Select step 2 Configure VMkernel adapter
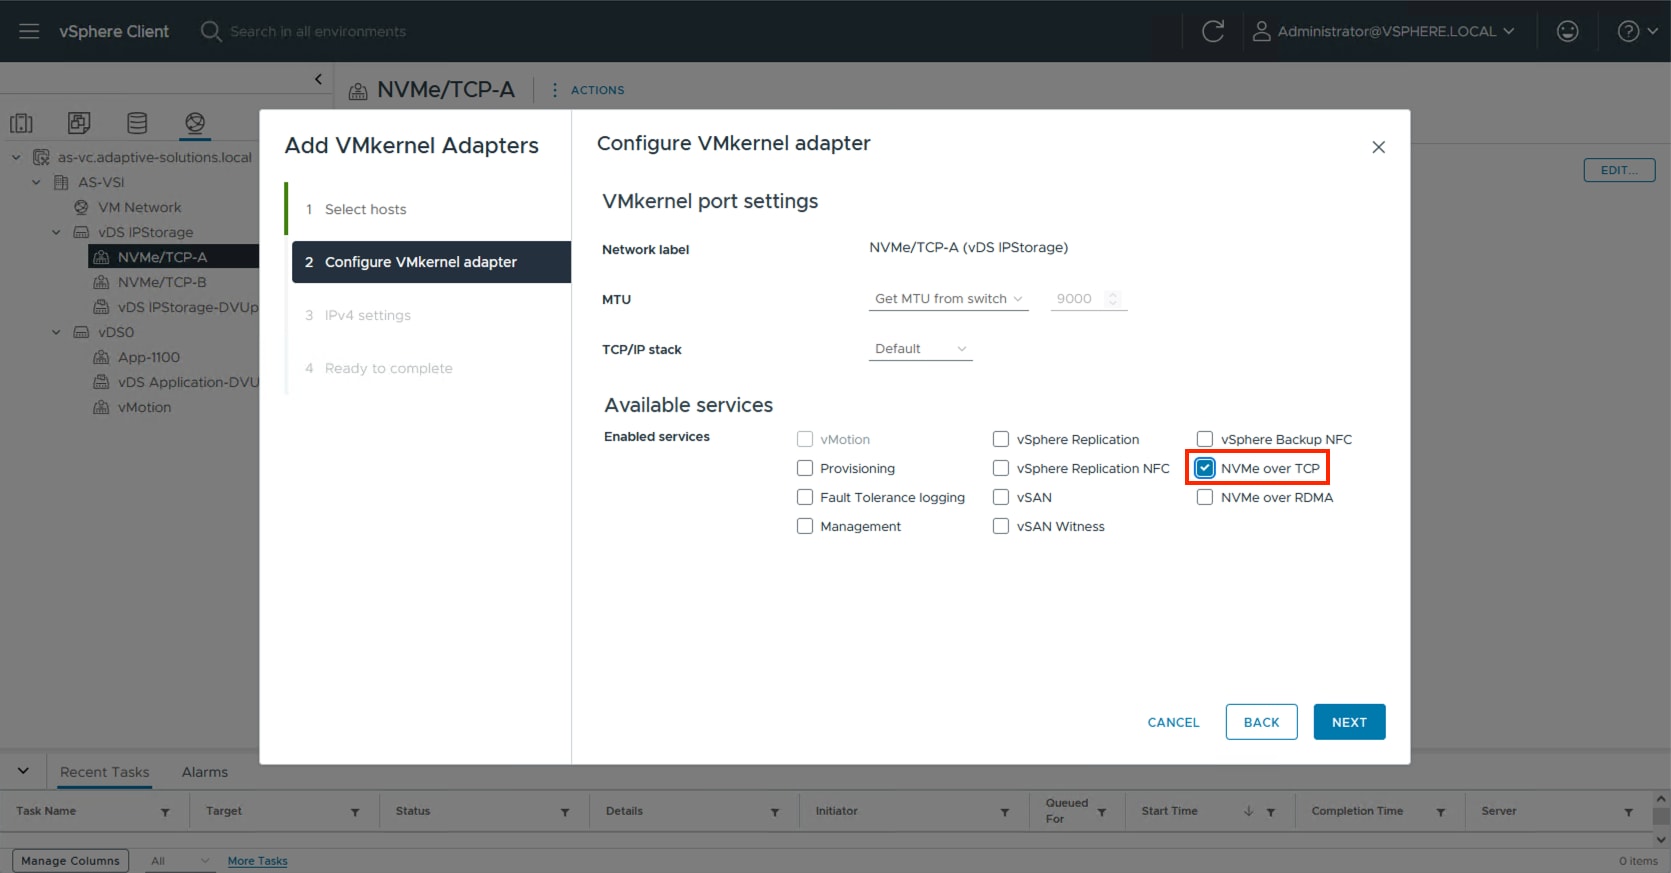This screenshot has width=1671, height=873. pos(431,262)
